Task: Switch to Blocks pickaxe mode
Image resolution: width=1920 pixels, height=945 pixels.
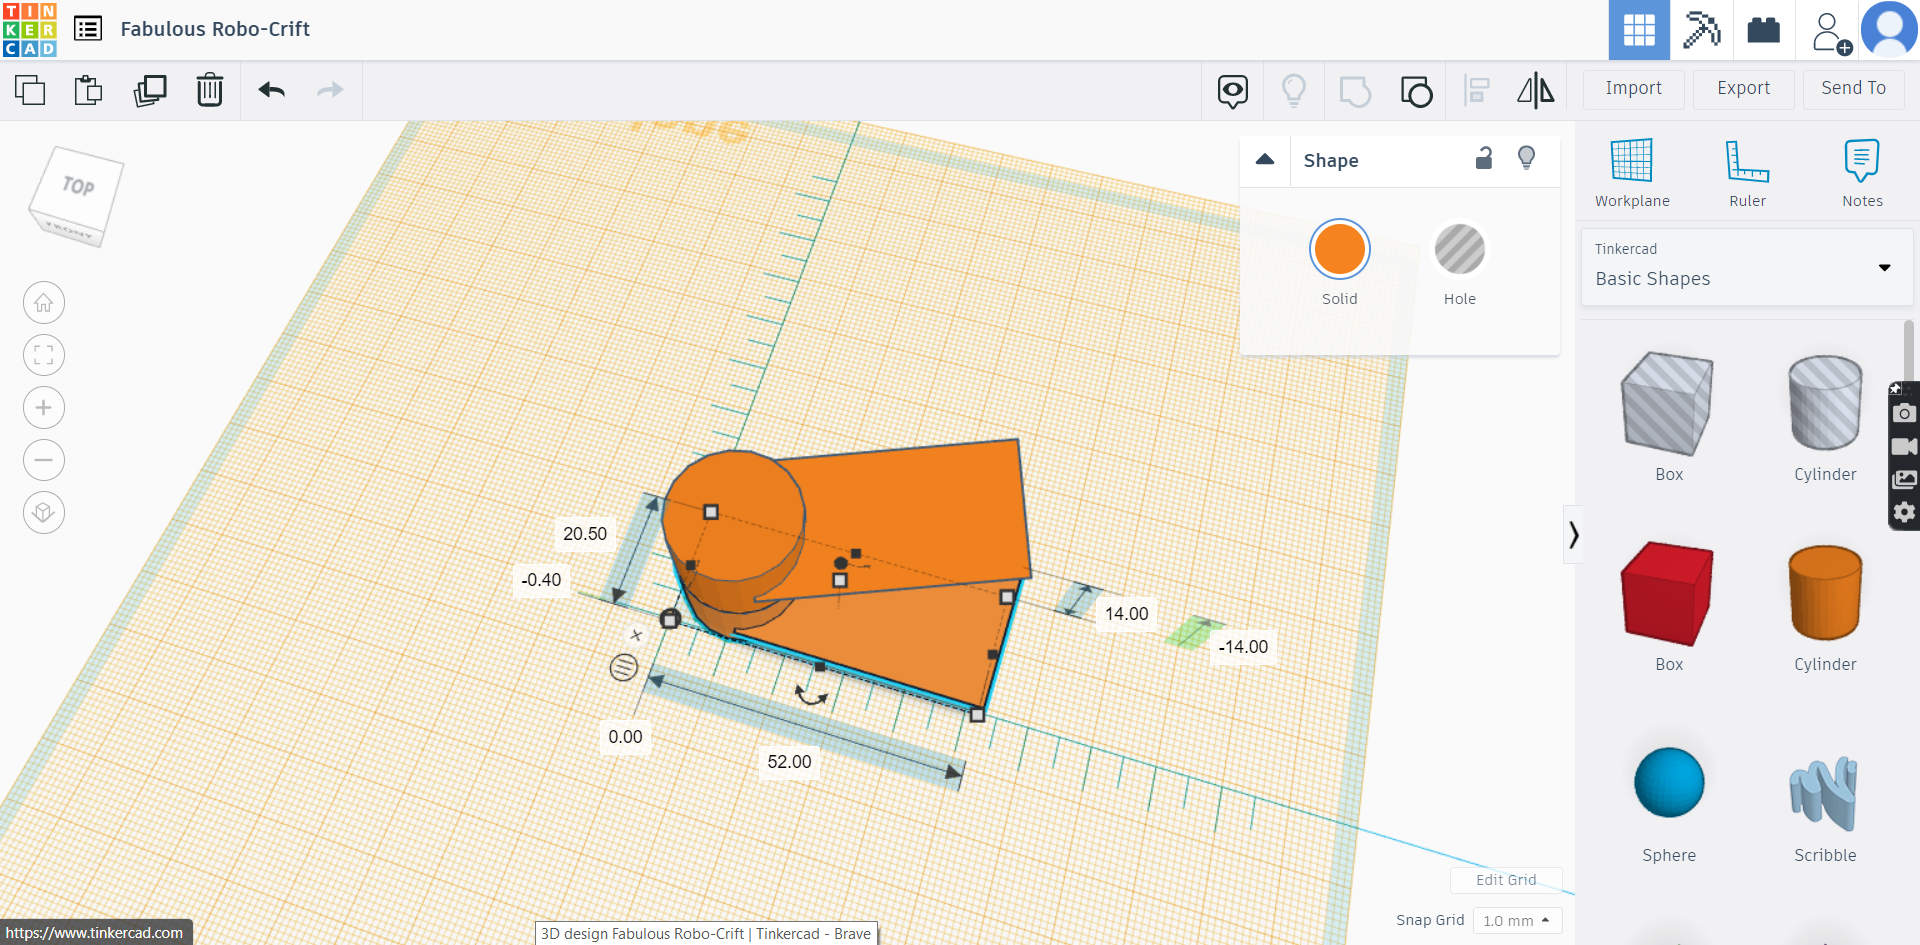Action: (x=1702, y=30)
